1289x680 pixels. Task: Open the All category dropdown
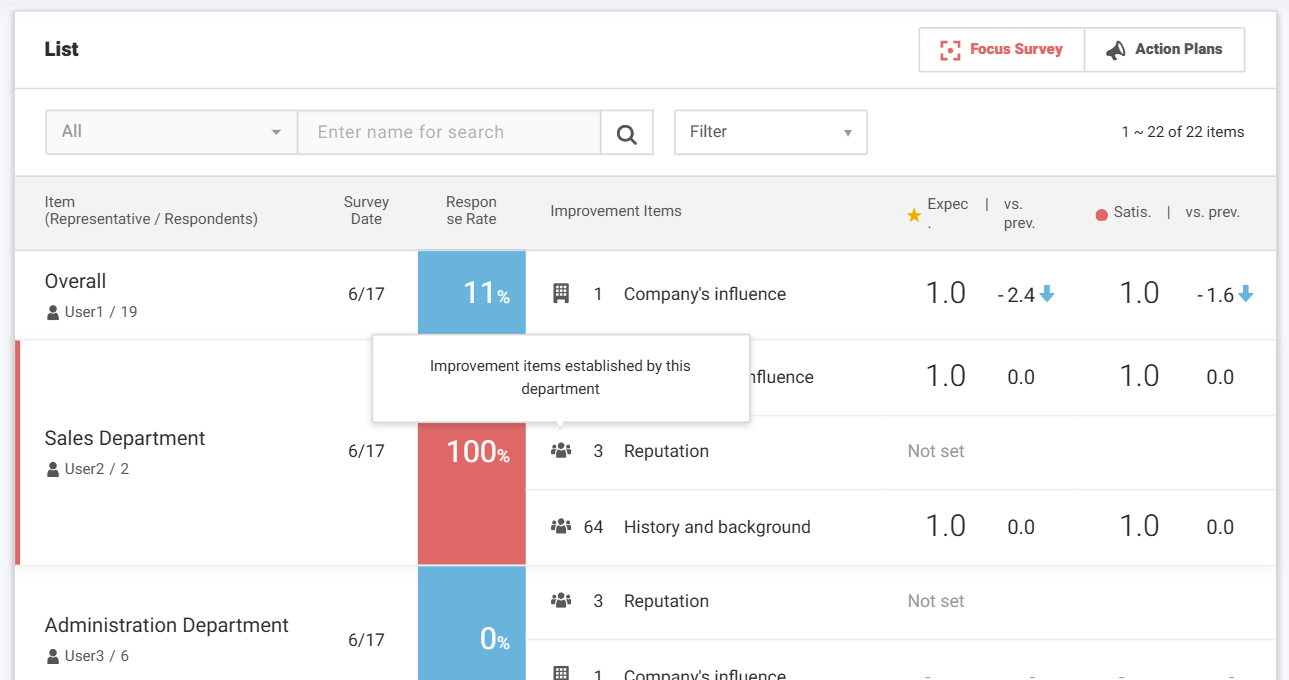(171, 132)
